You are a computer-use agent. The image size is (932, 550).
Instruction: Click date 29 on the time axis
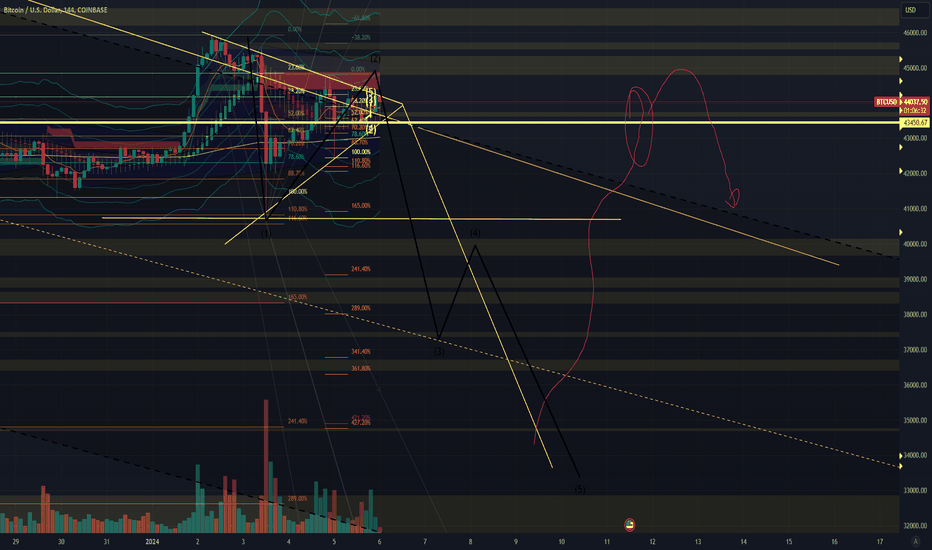tap(15, 542)
